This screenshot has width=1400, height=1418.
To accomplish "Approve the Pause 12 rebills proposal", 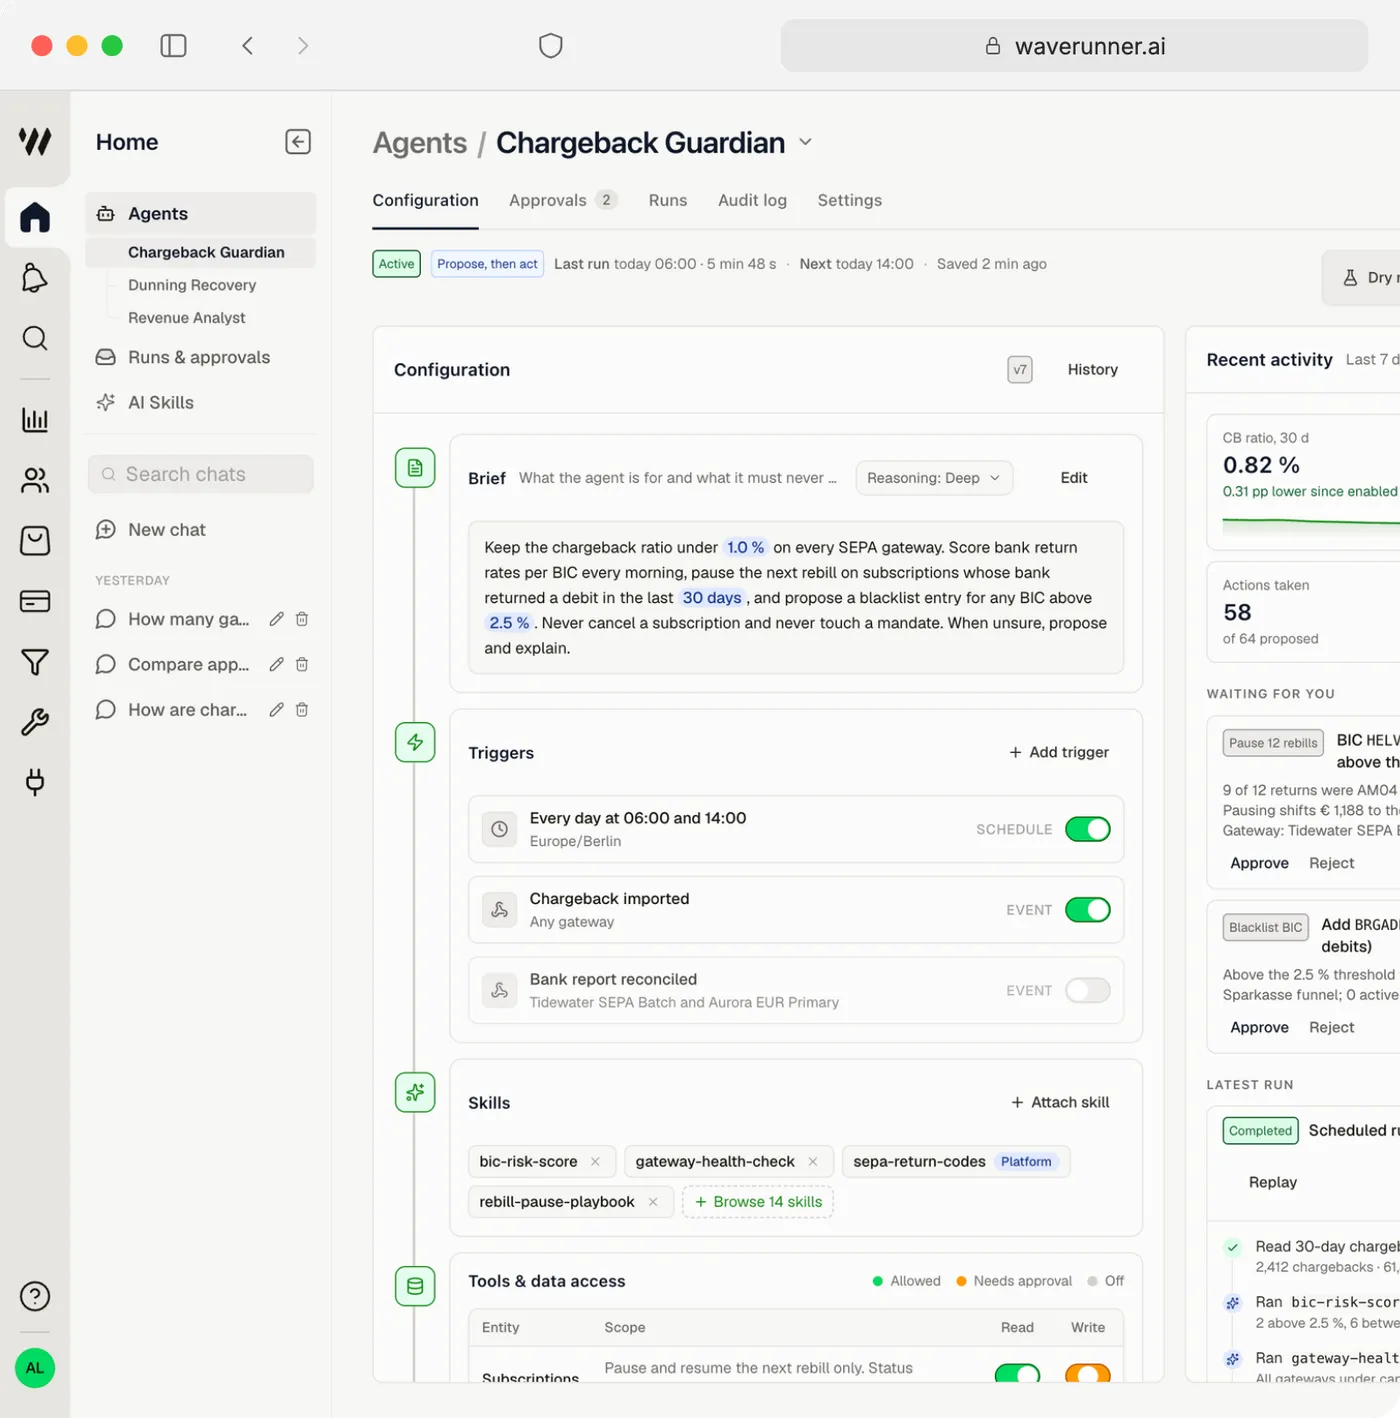I will coord(1260,863).
